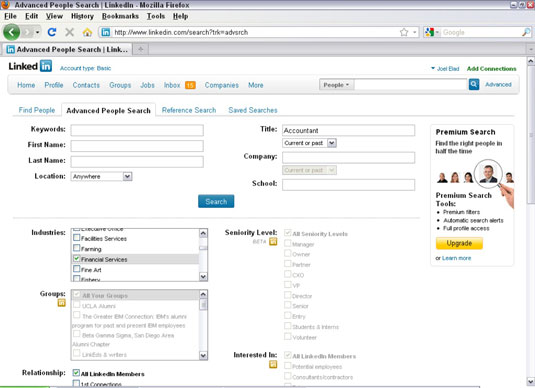Switch to the Saved Searches tab

point(253,110)
